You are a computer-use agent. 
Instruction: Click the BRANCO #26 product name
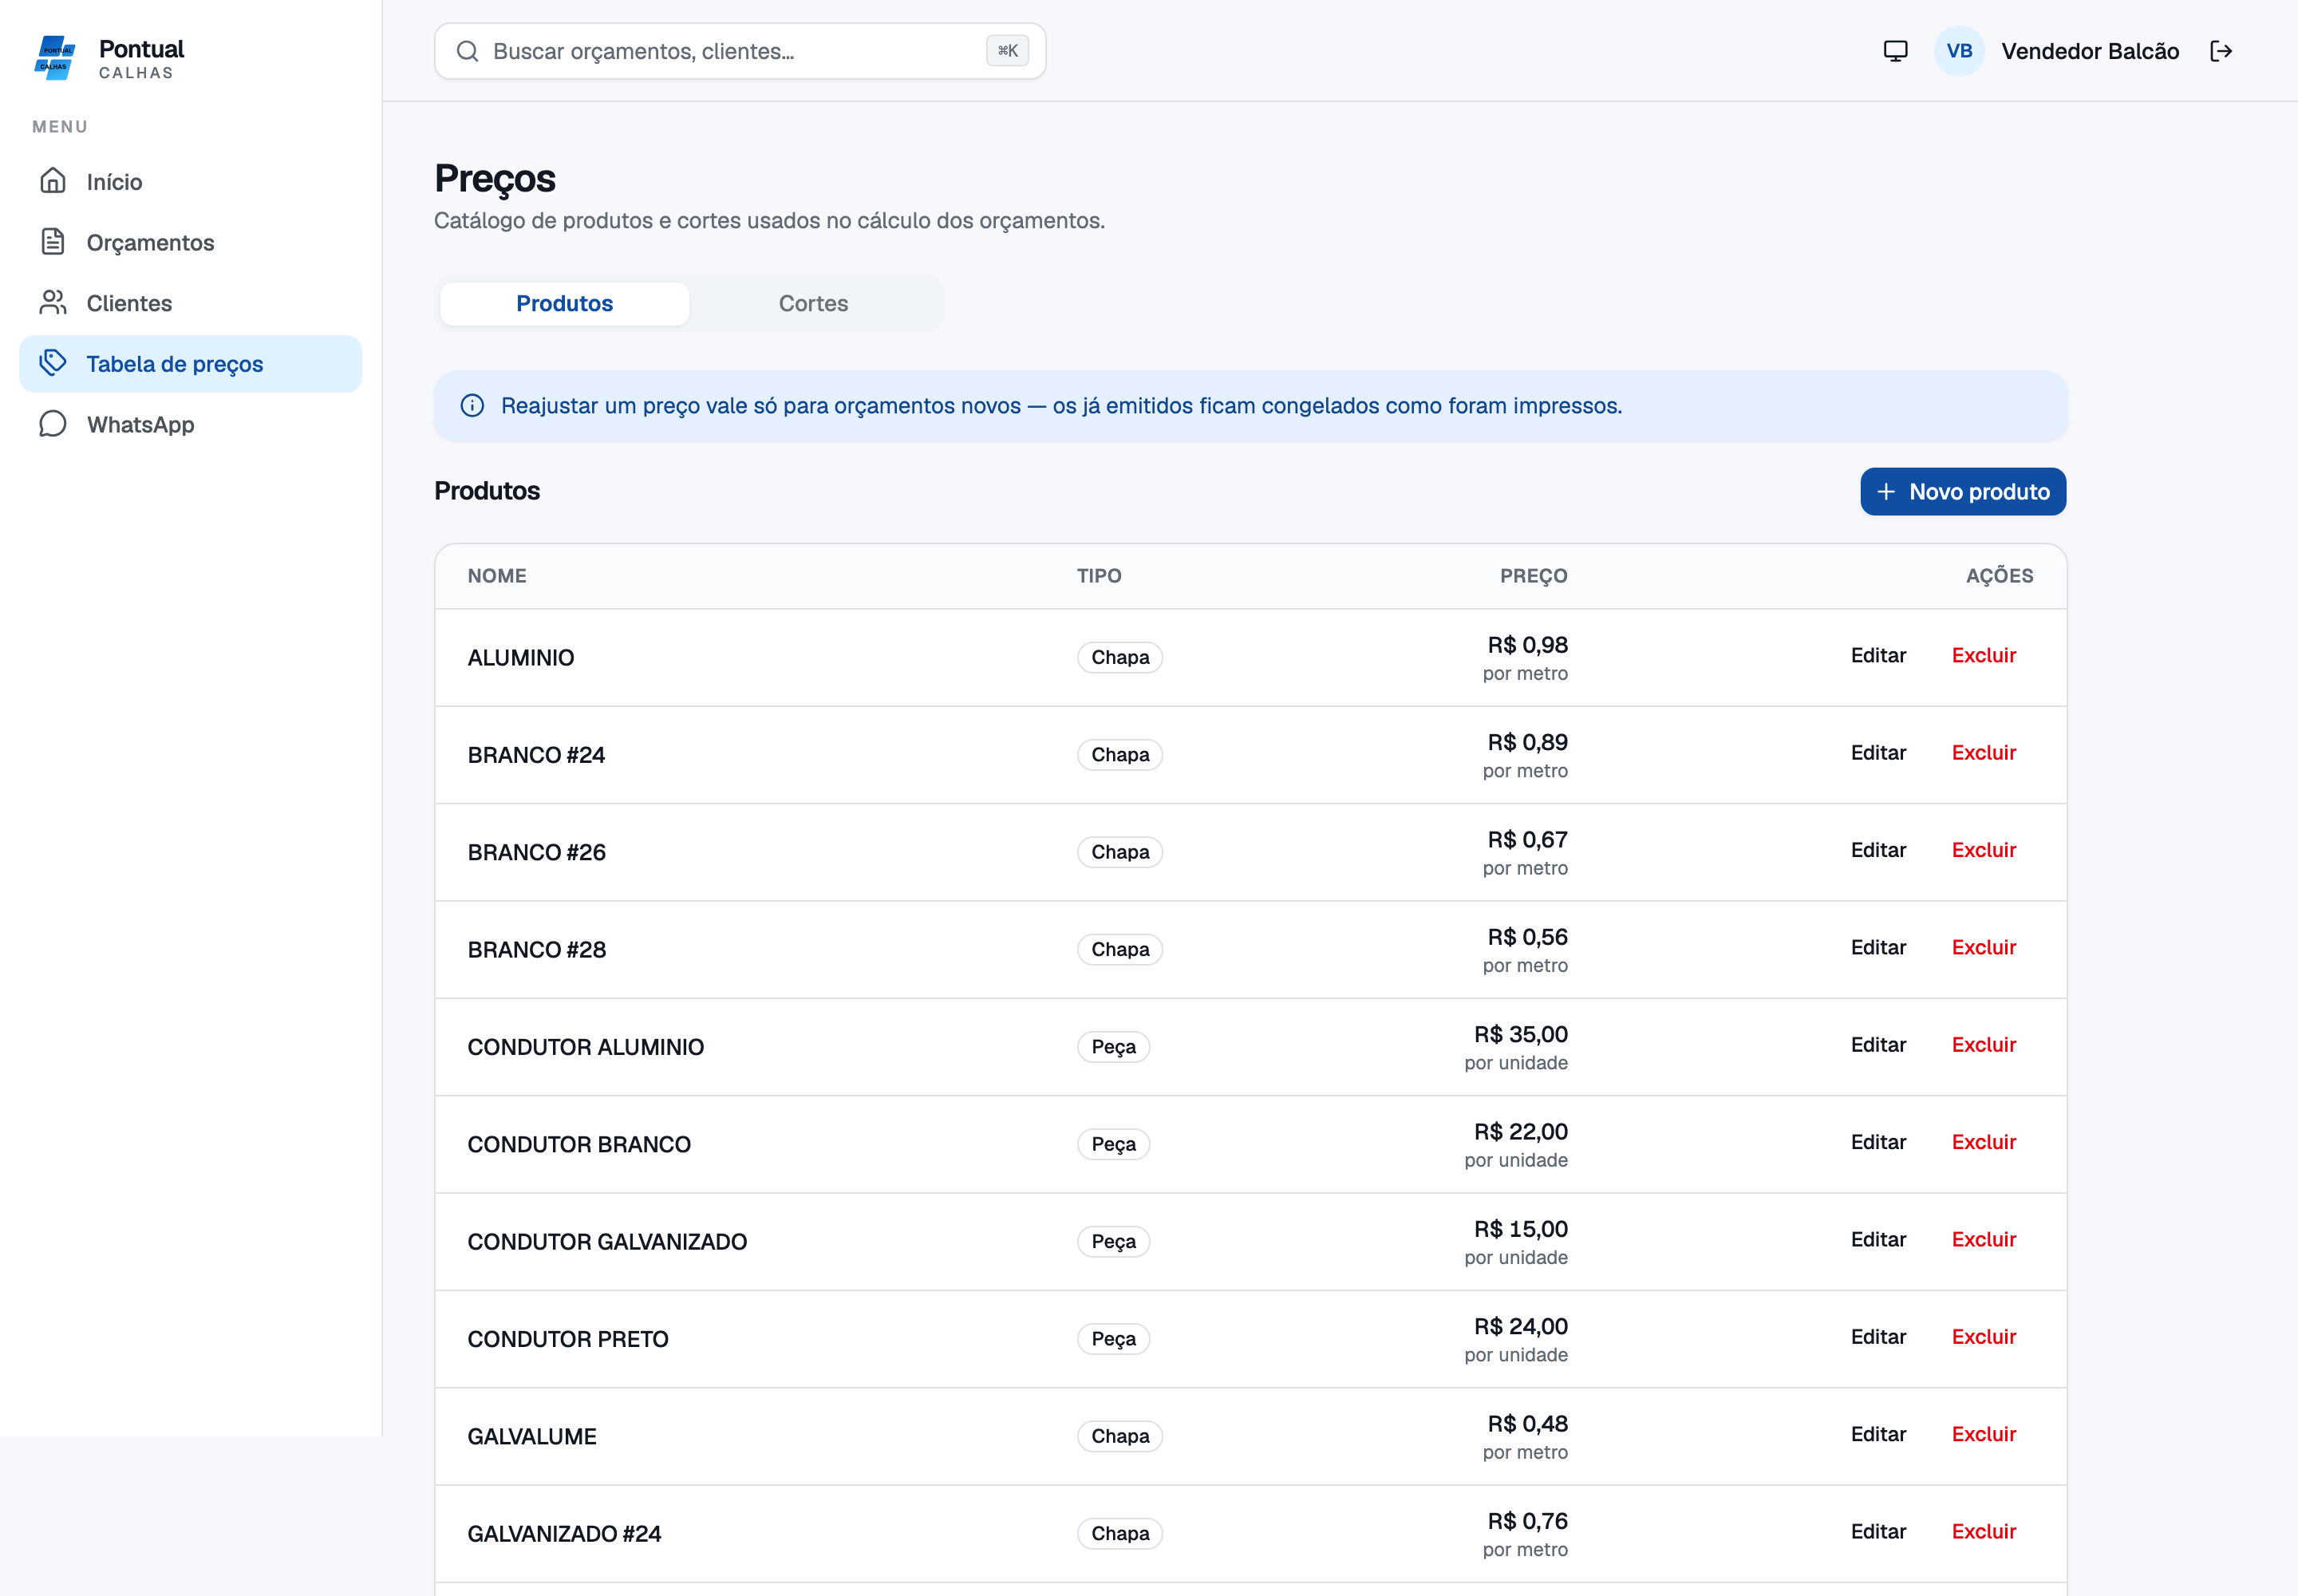coord(537,853)
